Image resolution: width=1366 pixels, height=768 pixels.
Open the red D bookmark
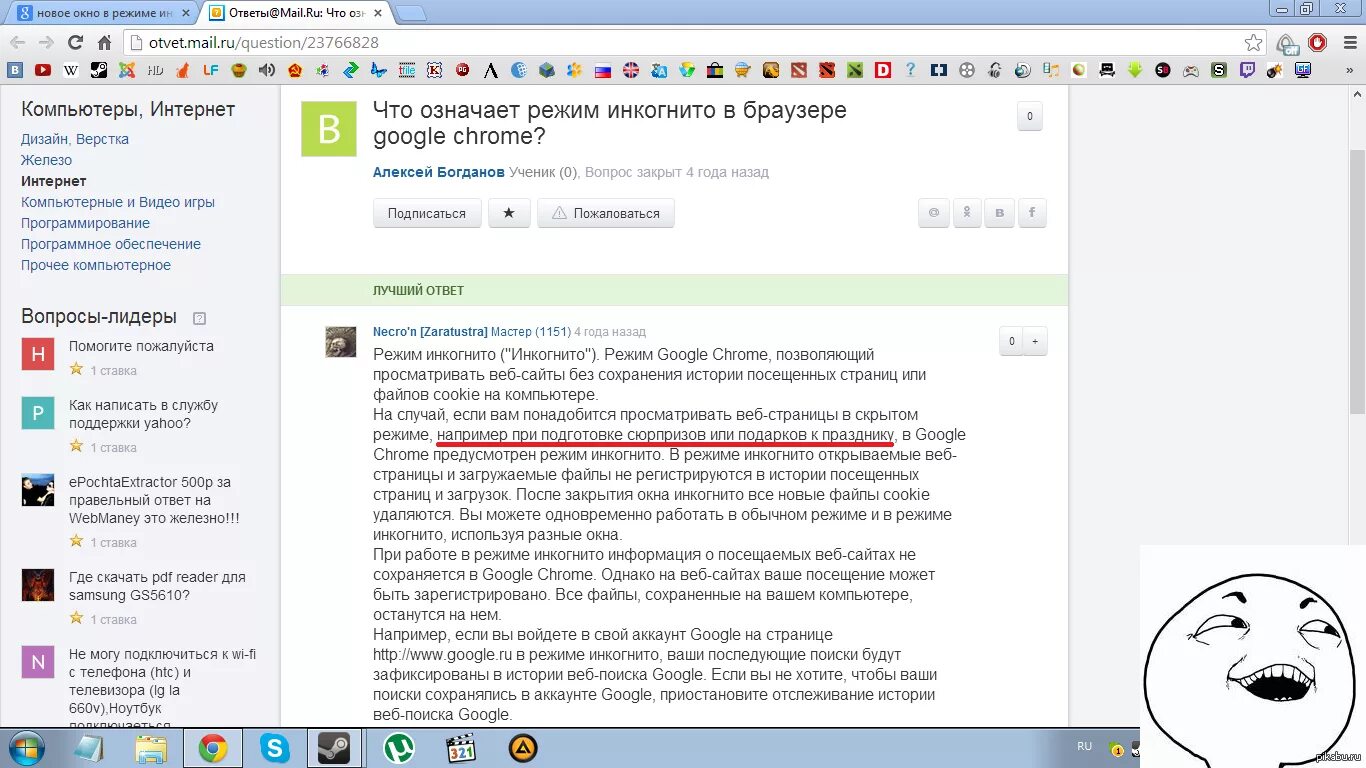(883, 70)
